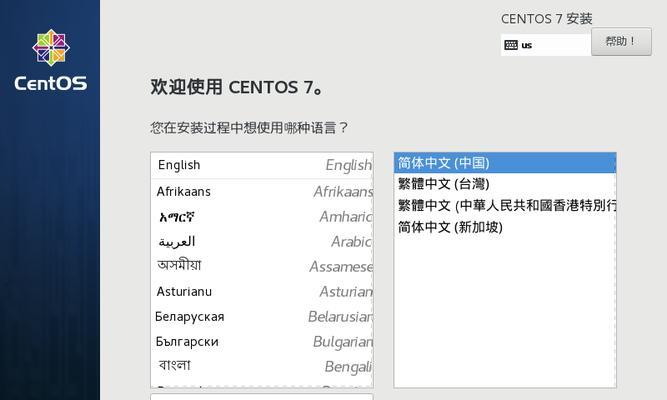This screenshot has width=667, height=400.
Task: Select 简体中文 (新加坡) locale
Action: click(x=505, y=227)
